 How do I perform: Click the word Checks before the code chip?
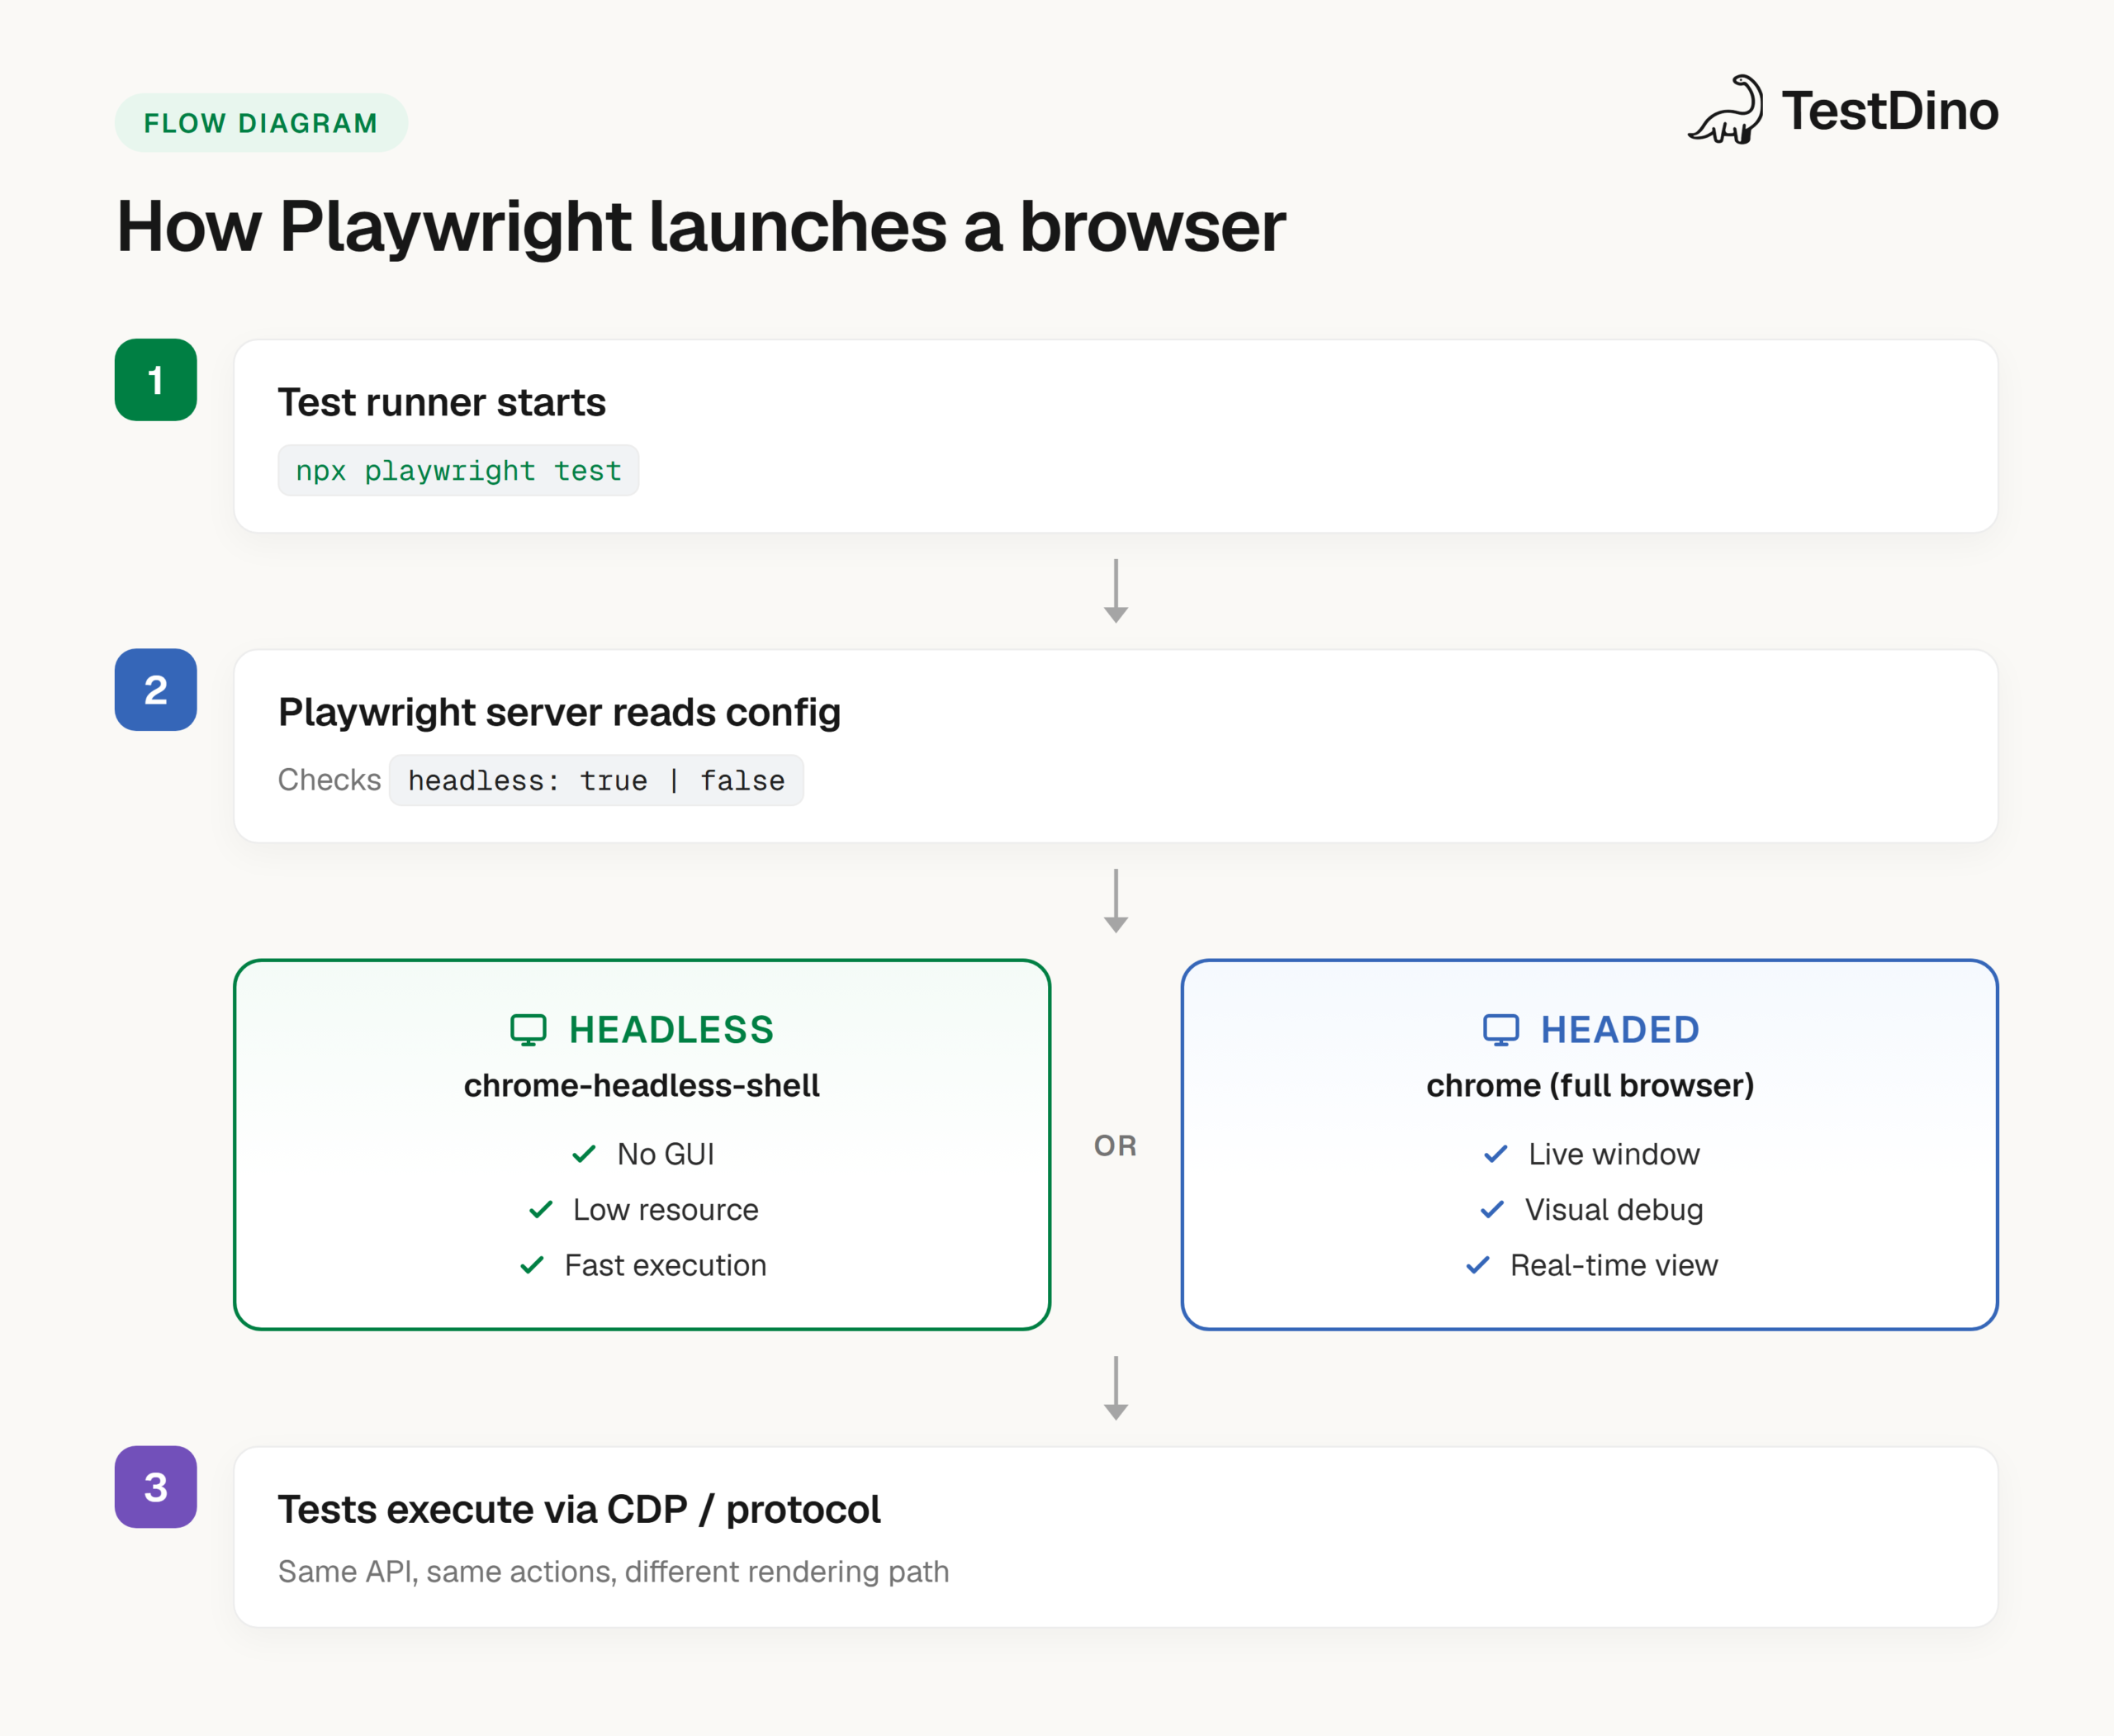[329, 780]
